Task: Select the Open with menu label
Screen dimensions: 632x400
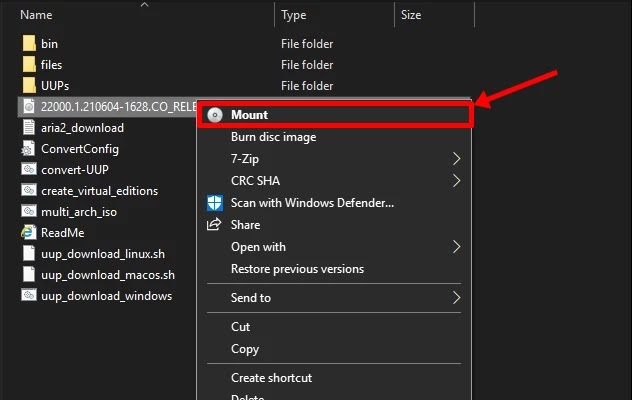Action: [258, 247]
